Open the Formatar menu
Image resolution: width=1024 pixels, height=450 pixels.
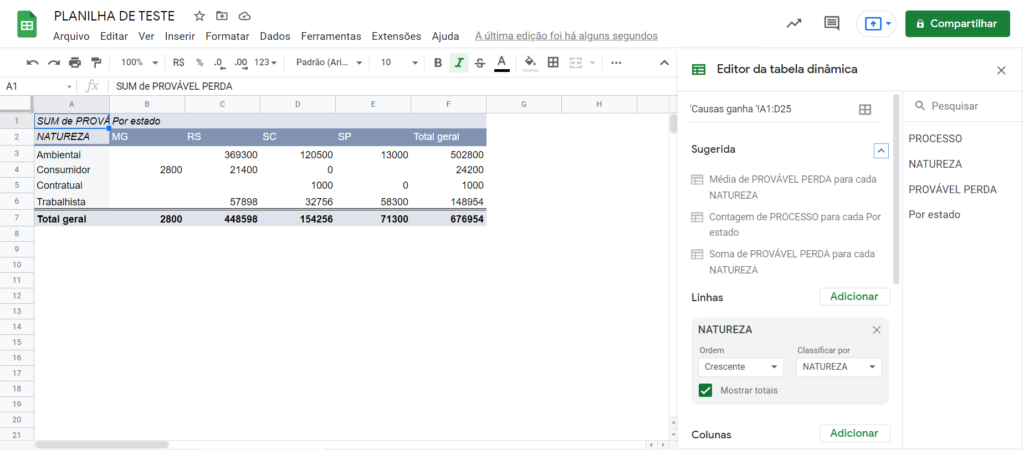pyautogui.click(x=227, y=36)
